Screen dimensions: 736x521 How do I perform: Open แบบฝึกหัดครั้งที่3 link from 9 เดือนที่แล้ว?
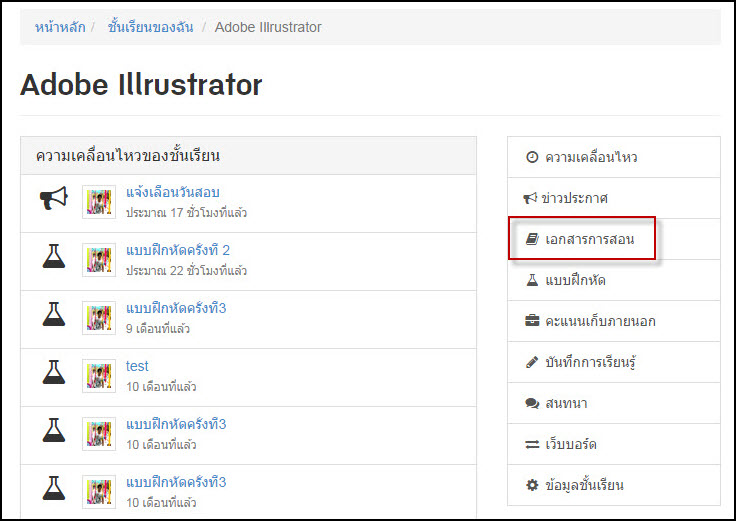coord(176,308)
